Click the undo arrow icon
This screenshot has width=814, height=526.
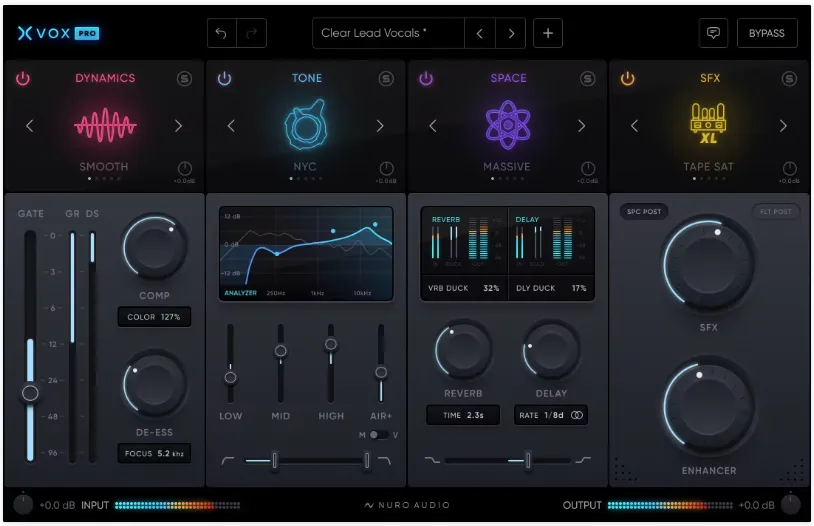pyautogui.click(x=222, y=33)
